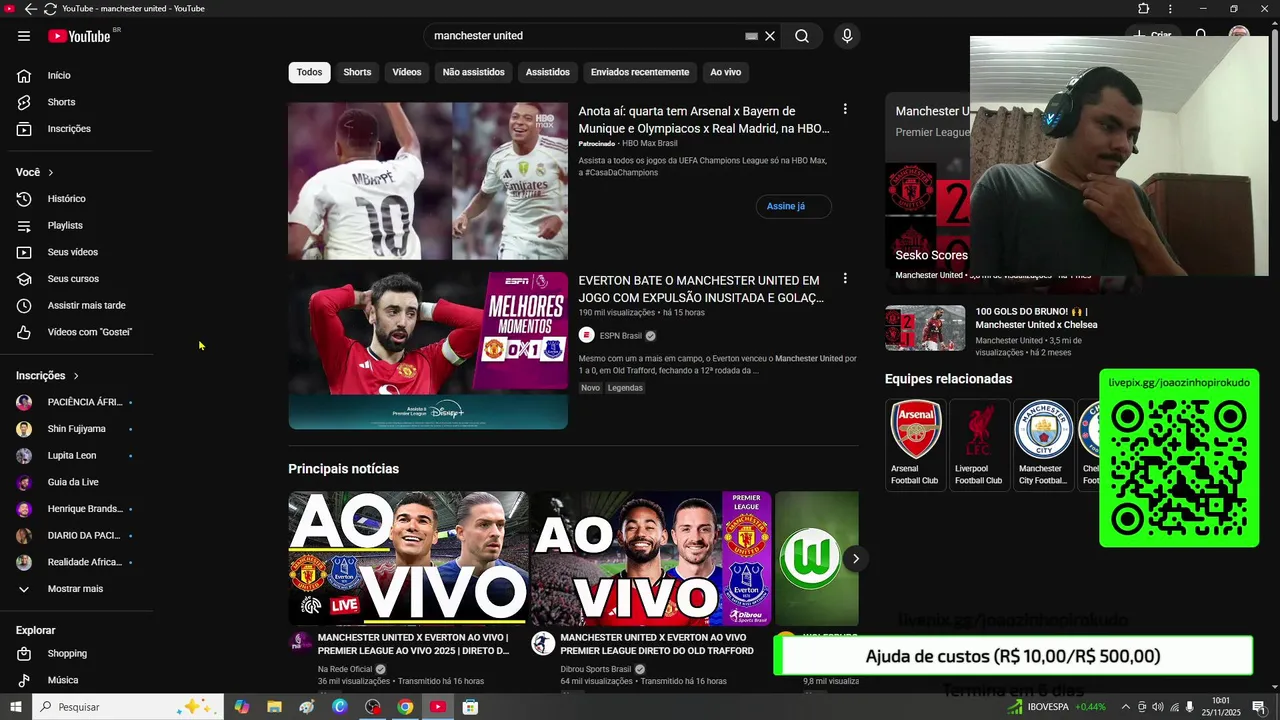Go back with the window back arrow
This screenshot has height=720, width=1280.
pyautogui.click(x=30, y=8)
